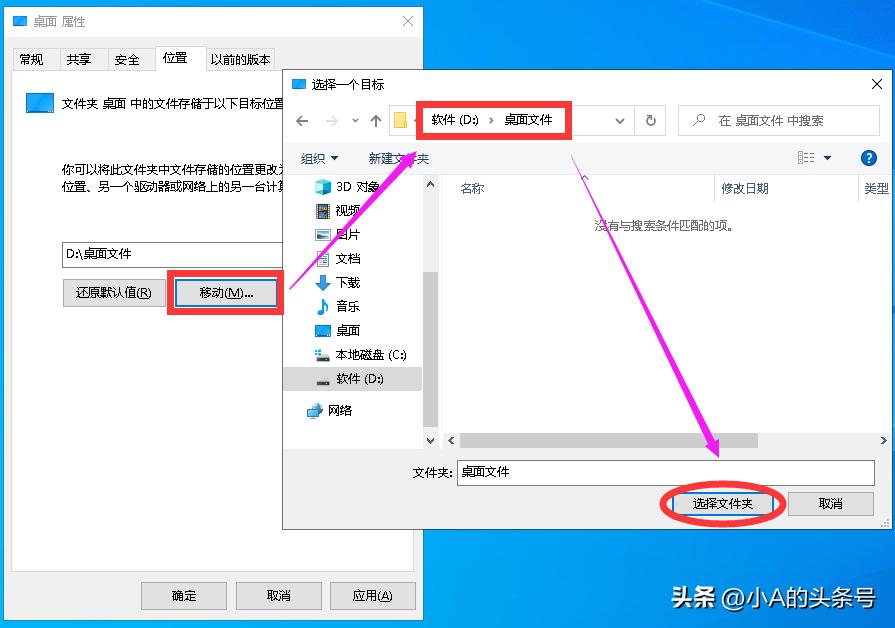
Task: Navigate up one folder level
Action: click(x=374, y=119)
